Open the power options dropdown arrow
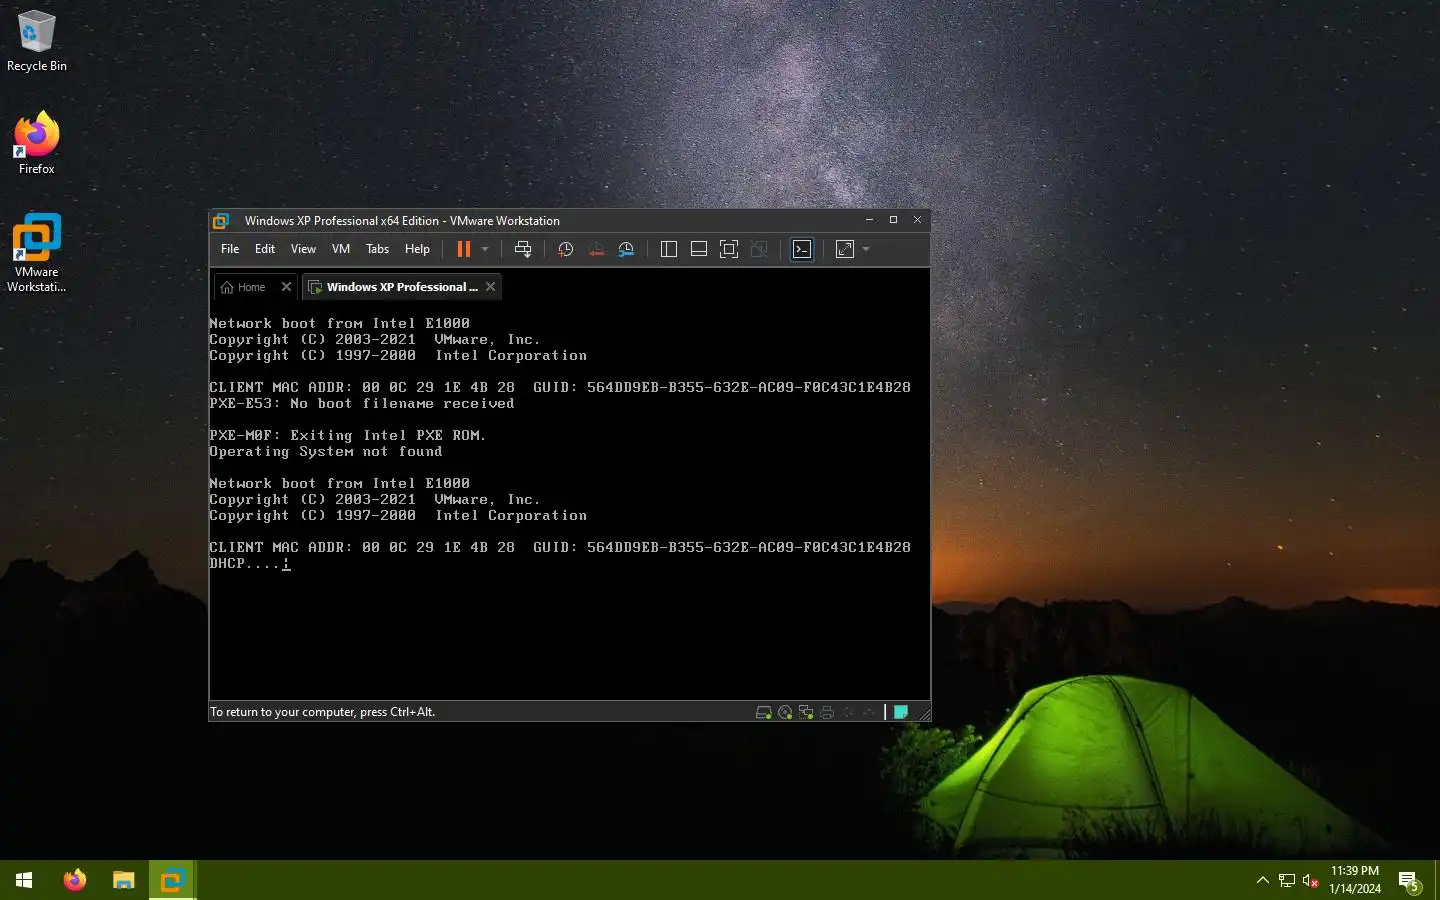Image resolution: width=1440 pixels, height=900 pixels. tap(485, 249)
